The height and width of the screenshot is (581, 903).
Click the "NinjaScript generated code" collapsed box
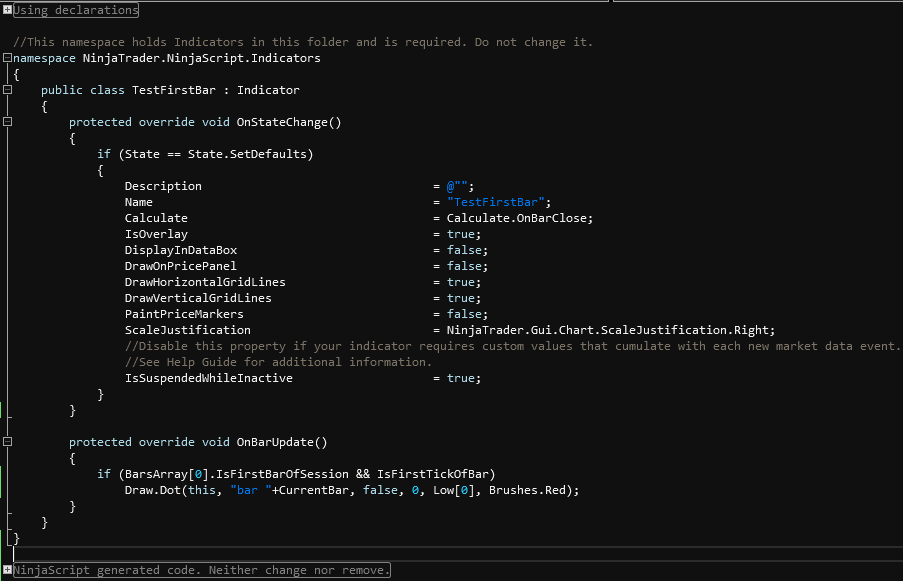click(201, 570)
